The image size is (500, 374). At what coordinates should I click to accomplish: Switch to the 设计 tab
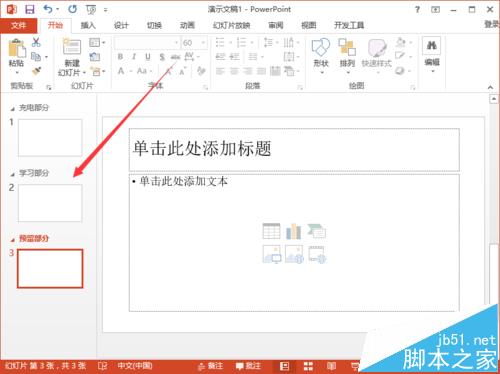(121, 25)
